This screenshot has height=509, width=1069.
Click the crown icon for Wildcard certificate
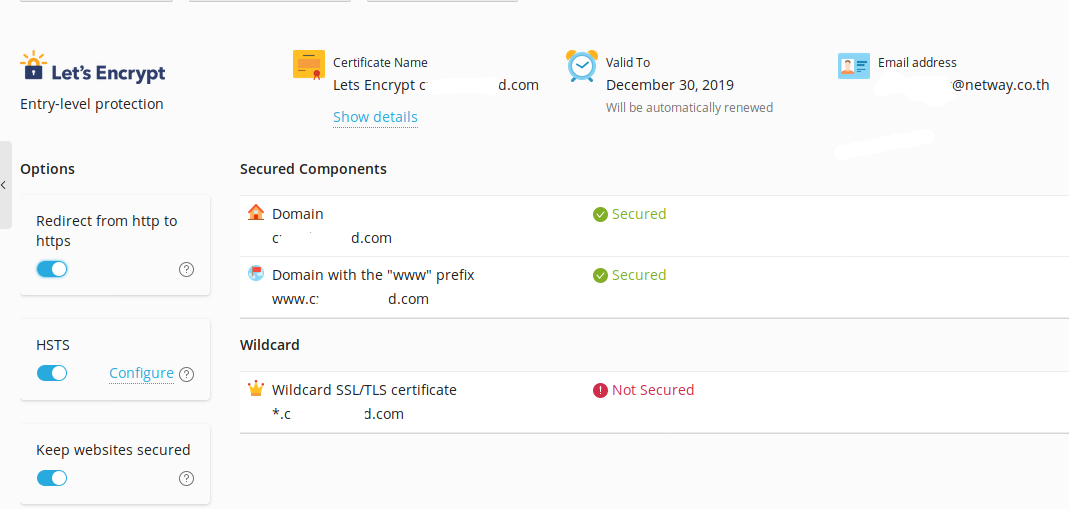(x=256, y=389)
